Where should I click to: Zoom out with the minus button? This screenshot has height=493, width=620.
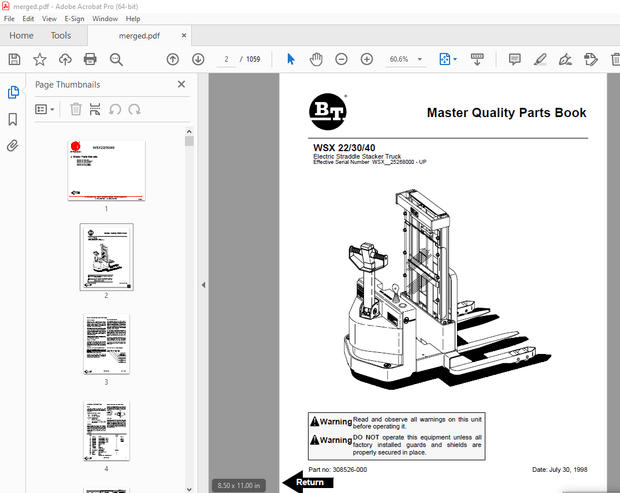tap(341, 59)
